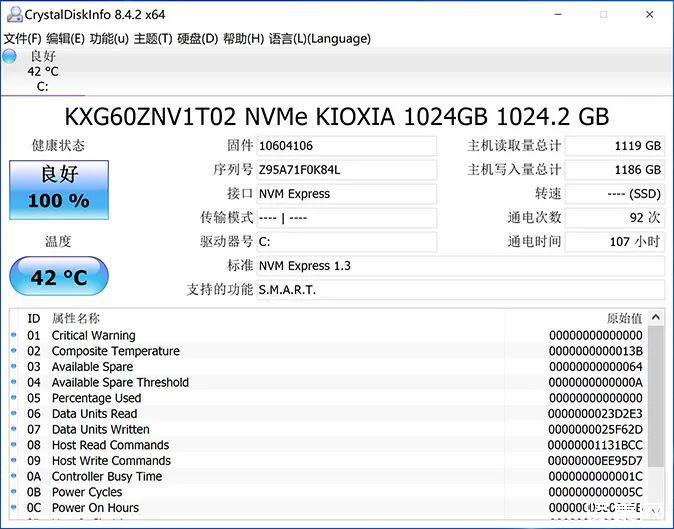Image resolution: width=674 pixels, height=529 pixels.
Task: Click the supported features field S.M.A.R.T.
Action: 460,290
